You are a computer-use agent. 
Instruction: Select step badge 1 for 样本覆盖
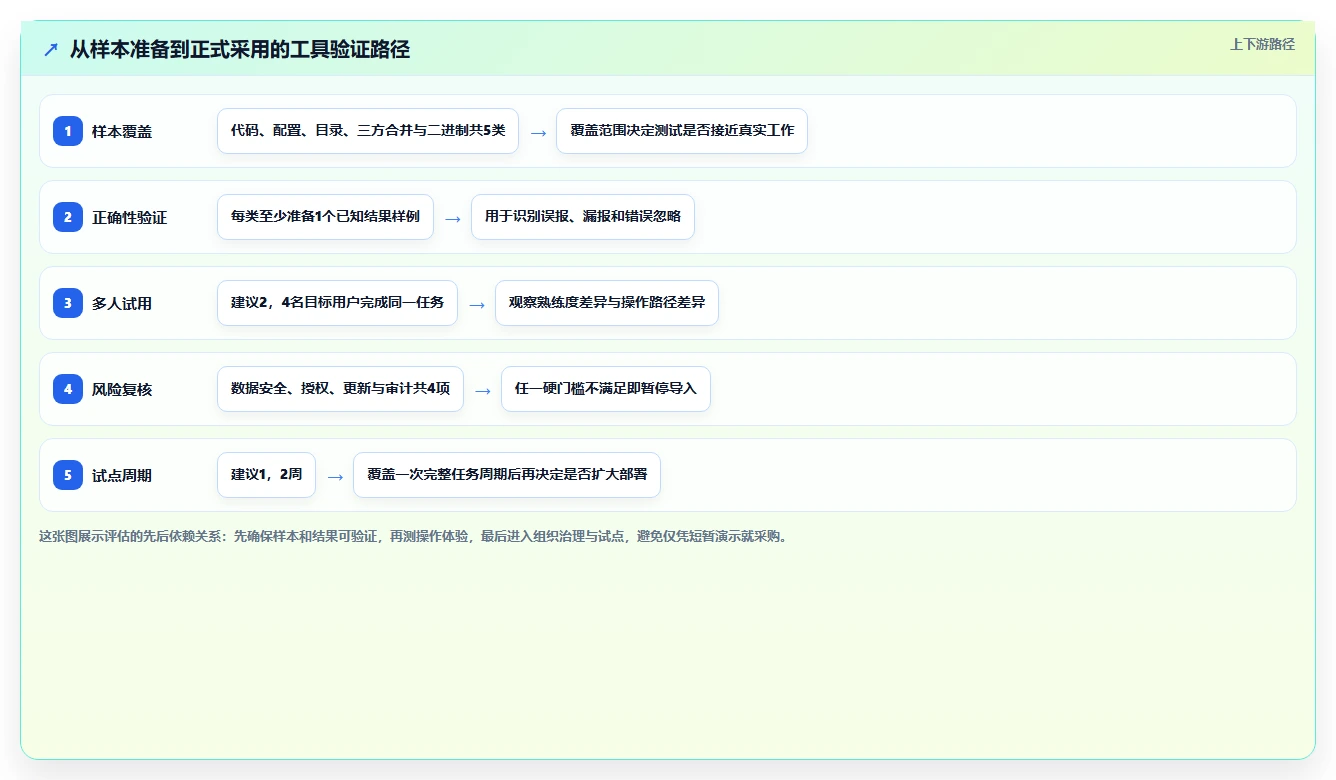tap(68, 131)
